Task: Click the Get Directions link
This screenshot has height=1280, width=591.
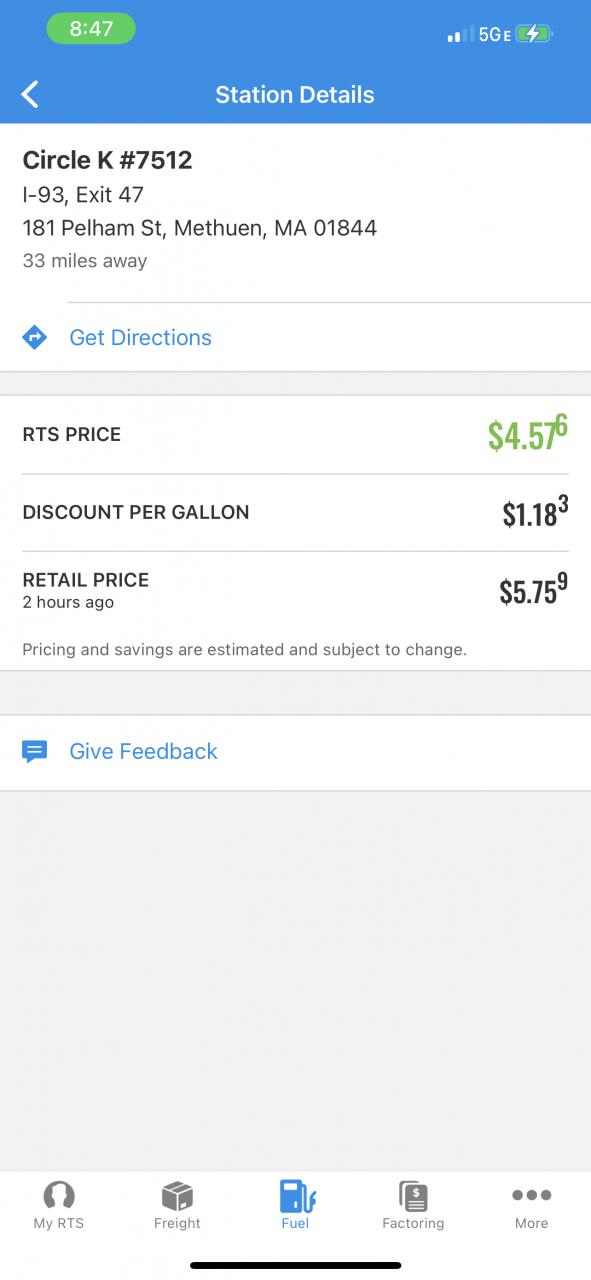Action: 140,338
